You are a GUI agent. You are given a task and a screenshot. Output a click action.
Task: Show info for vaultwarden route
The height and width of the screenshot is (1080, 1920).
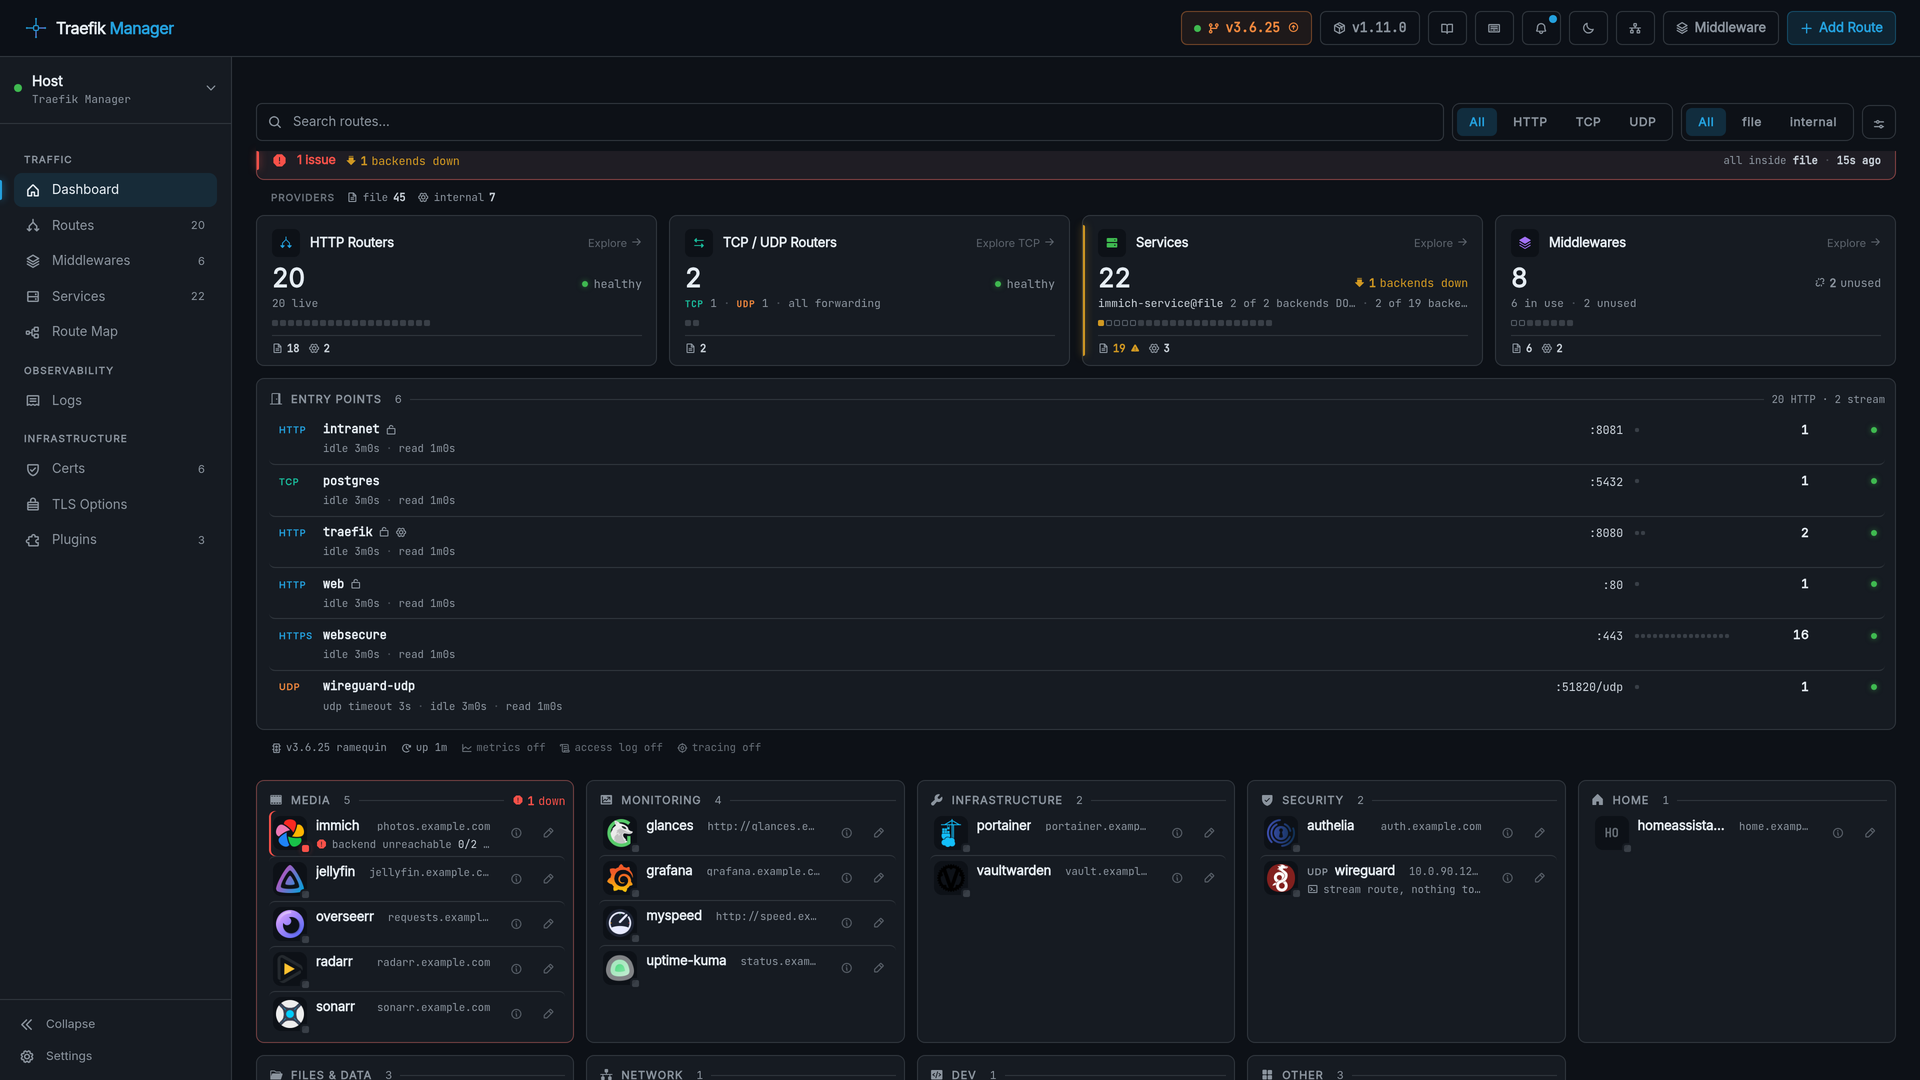[x=1177, y=878]
